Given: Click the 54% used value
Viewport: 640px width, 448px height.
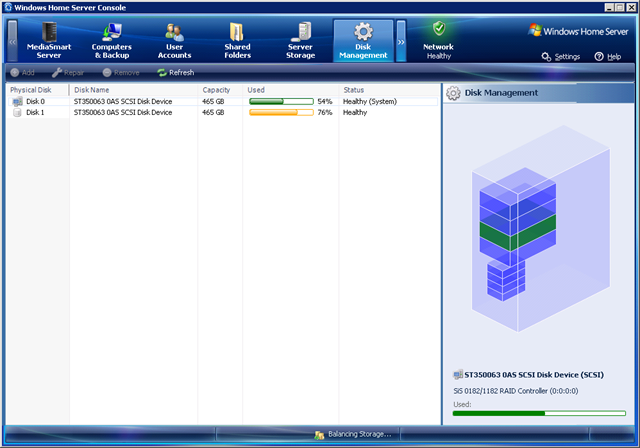Looking at the screenshot, I should [x=325, y=101].
